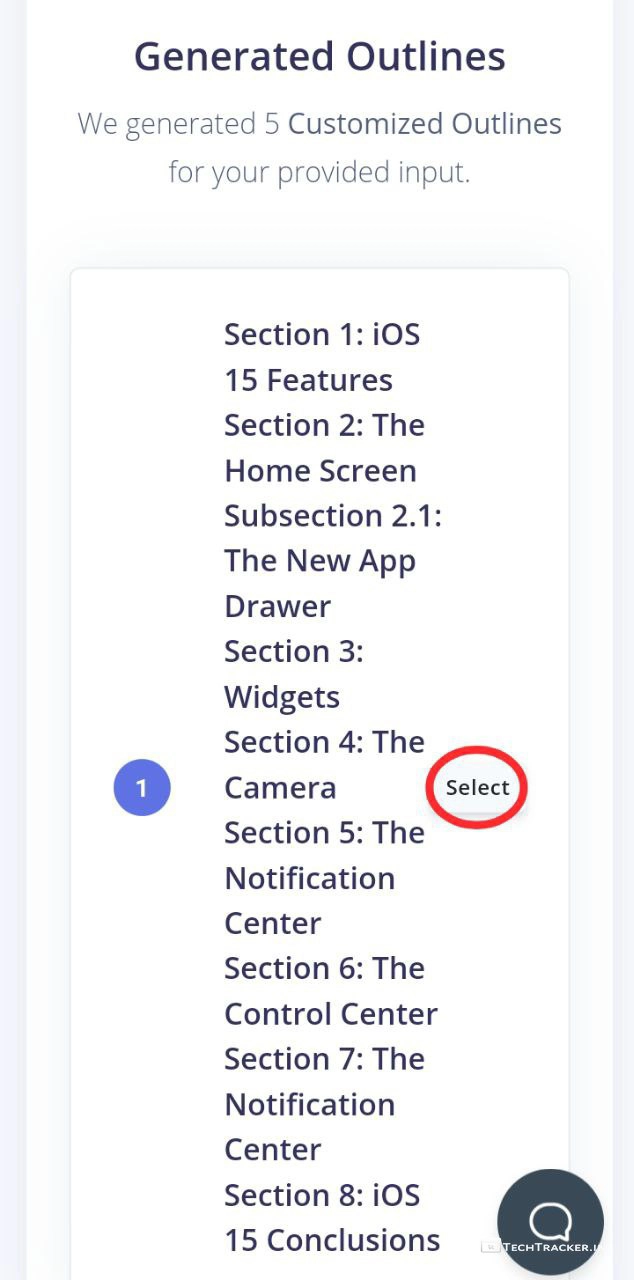Click Section 5: The Notification Center
The height and width of the screenshot is (1280, 634).
(323, 878)
